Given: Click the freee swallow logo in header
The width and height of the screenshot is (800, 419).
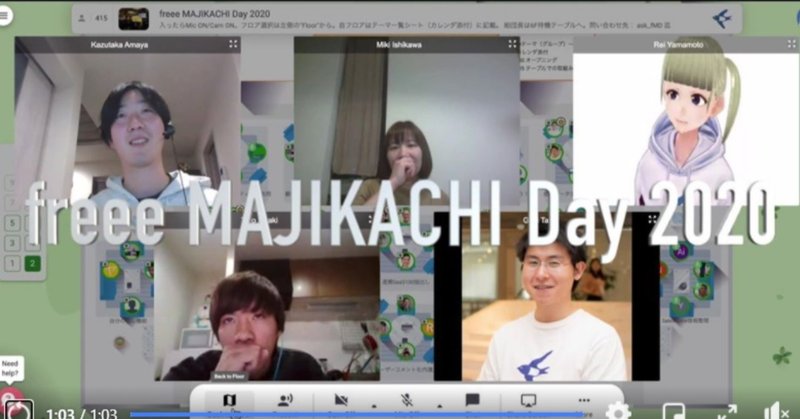Looking at the screenshot, I should tap(721, 19).
